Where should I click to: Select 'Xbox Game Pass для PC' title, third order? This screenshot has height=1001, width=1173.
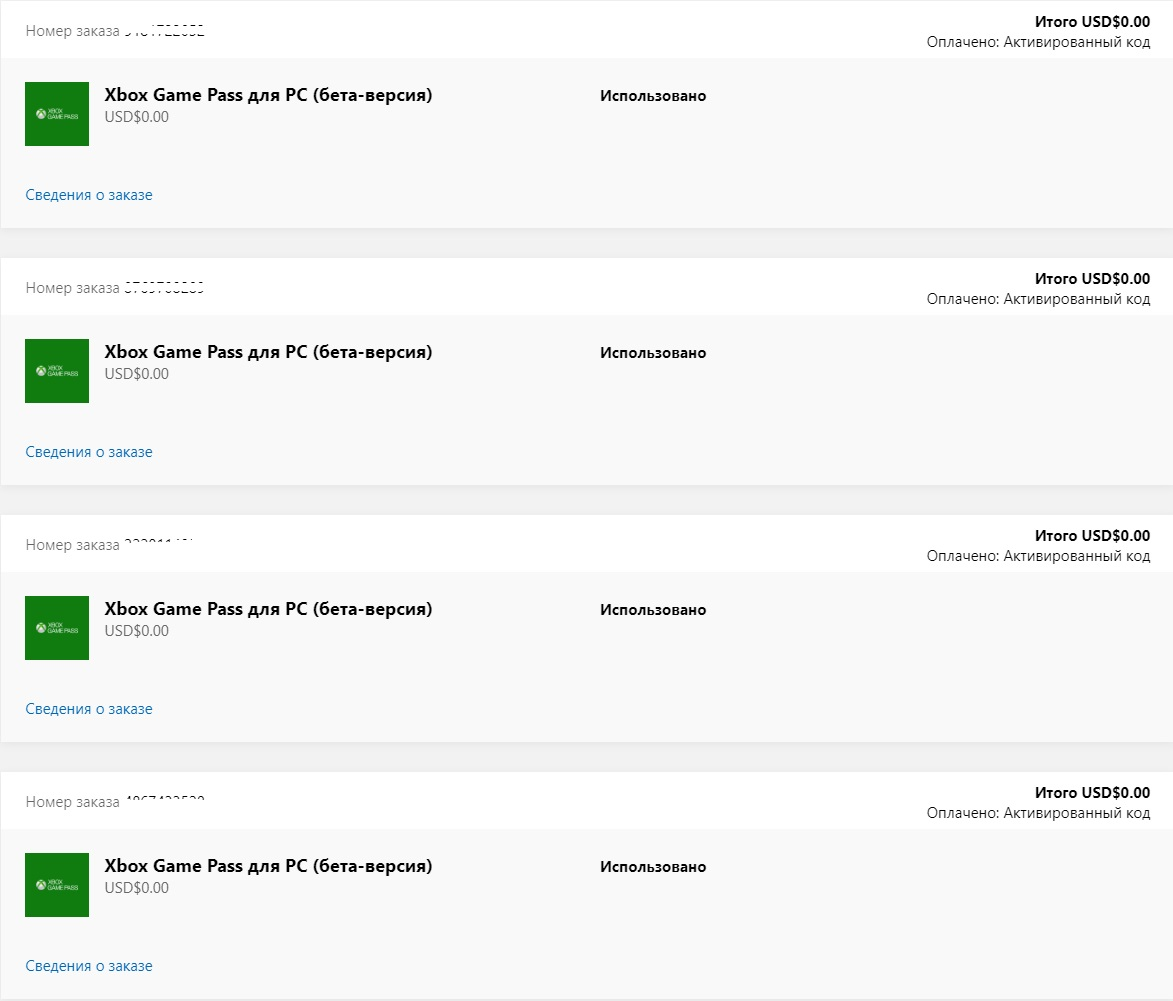click(x=268, y=609)
